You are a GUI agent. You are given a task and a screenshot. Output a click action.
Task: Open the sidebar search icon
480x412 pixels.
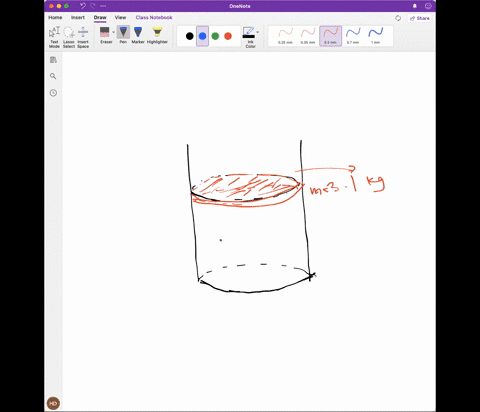53,76
